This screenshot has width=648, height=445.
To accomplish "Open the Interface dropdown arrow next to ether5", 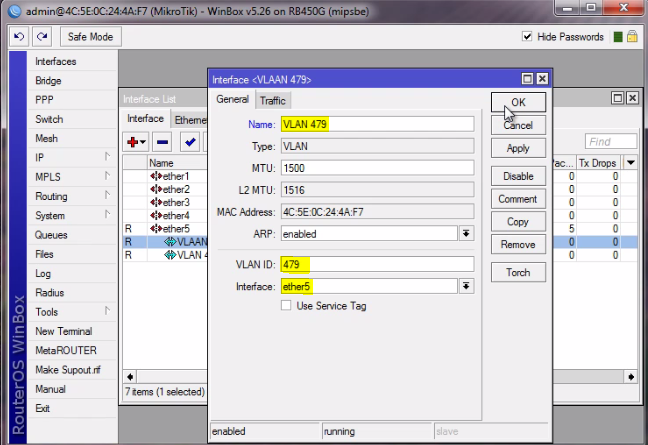I will pos(466,286).
